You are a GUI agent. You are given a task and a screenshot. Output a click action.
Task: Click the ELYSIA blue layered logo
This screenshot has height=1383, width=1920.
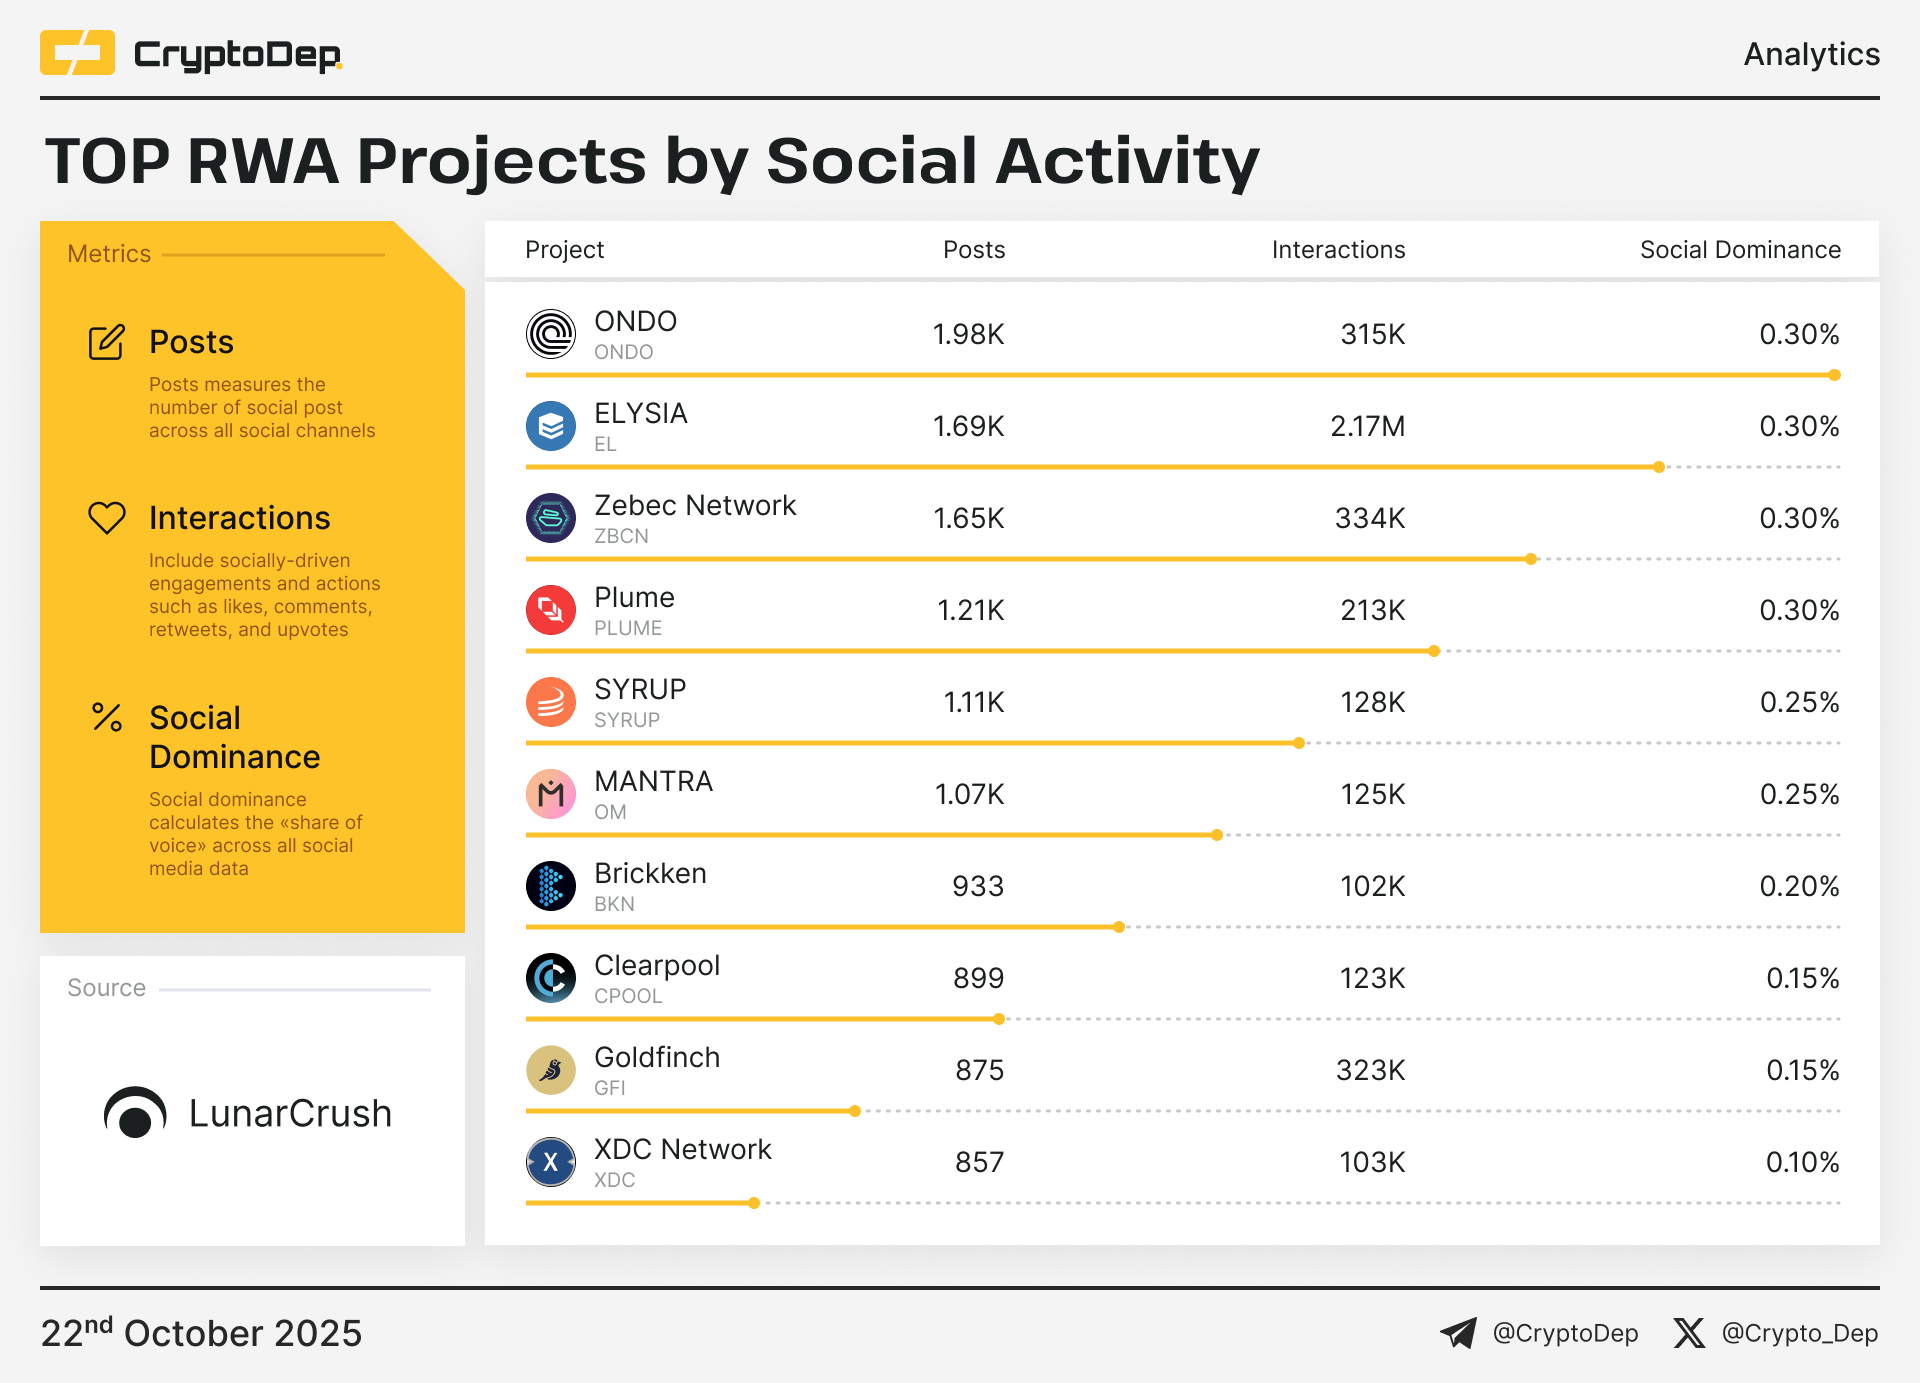coord(551,426)
